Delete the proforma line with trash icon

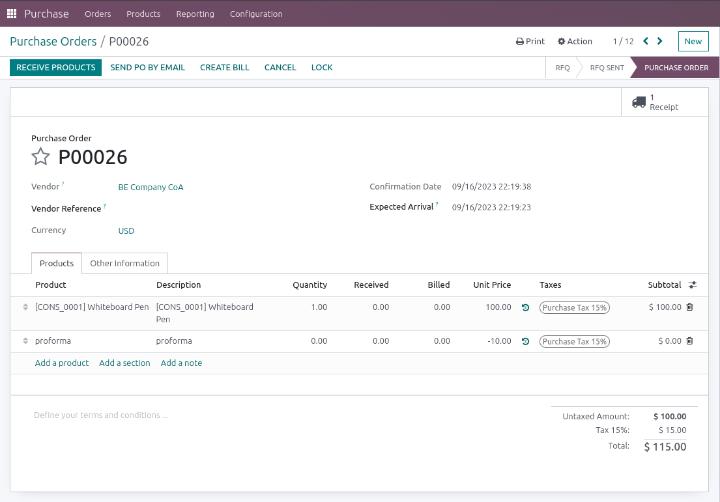click(x=690, y=341)
